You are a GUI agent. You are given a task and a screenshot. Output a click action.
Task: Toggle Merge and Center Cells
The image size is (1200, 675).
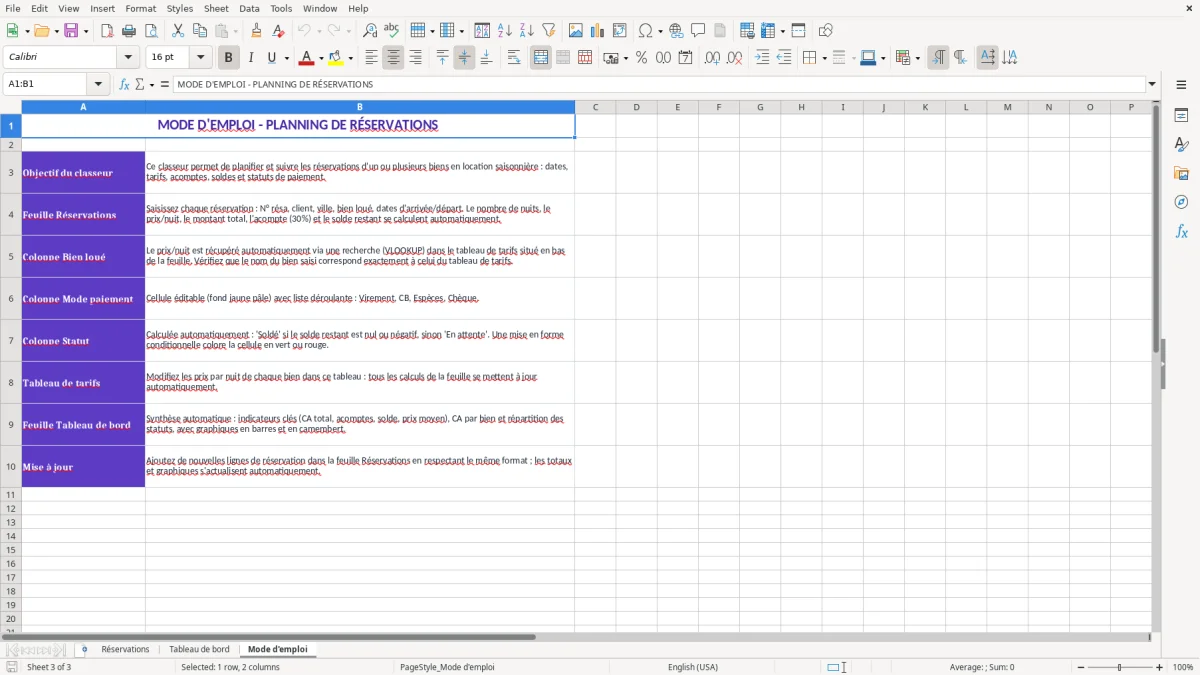coord(541,58)
